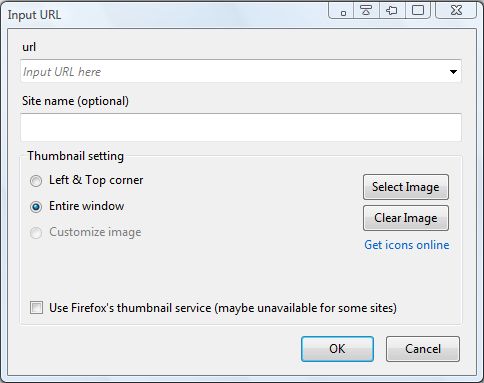Image resolution: width=484 pixels, height=383 pixels.
Task: Click the Input URL title bar text
Action: (x=34, y=15)
